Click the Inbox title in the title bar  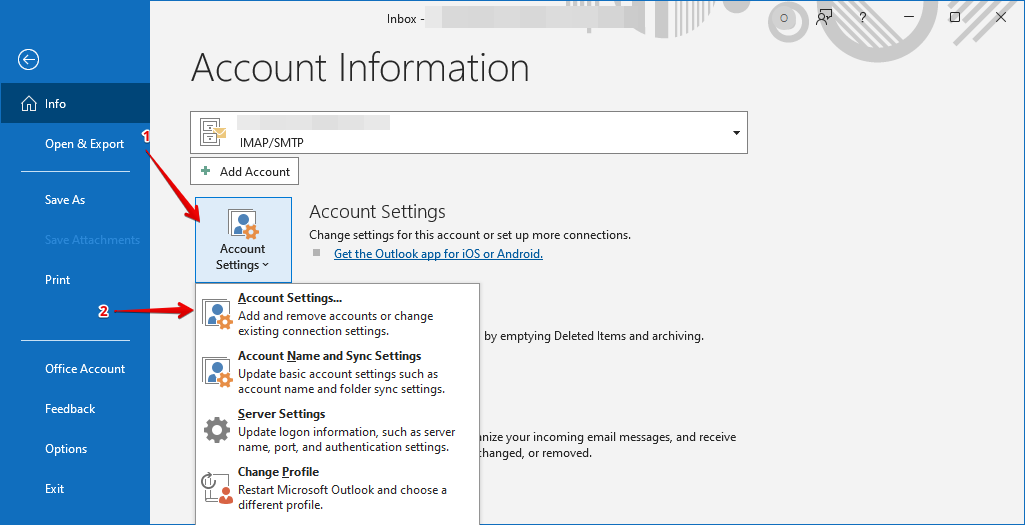(x=401, y=19)
